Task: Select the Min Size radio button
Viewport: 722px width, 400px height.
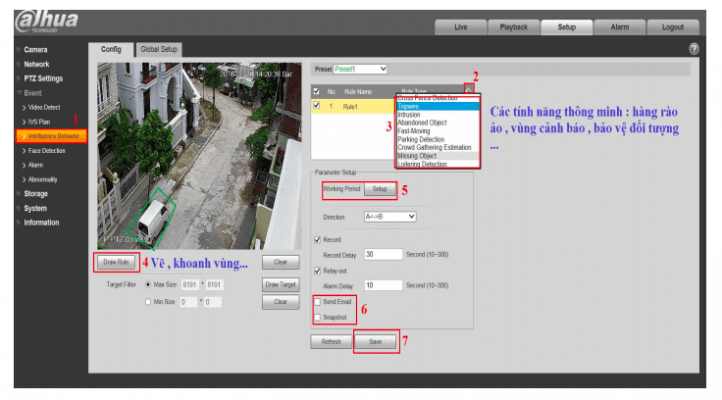Action: pos(149,300)
